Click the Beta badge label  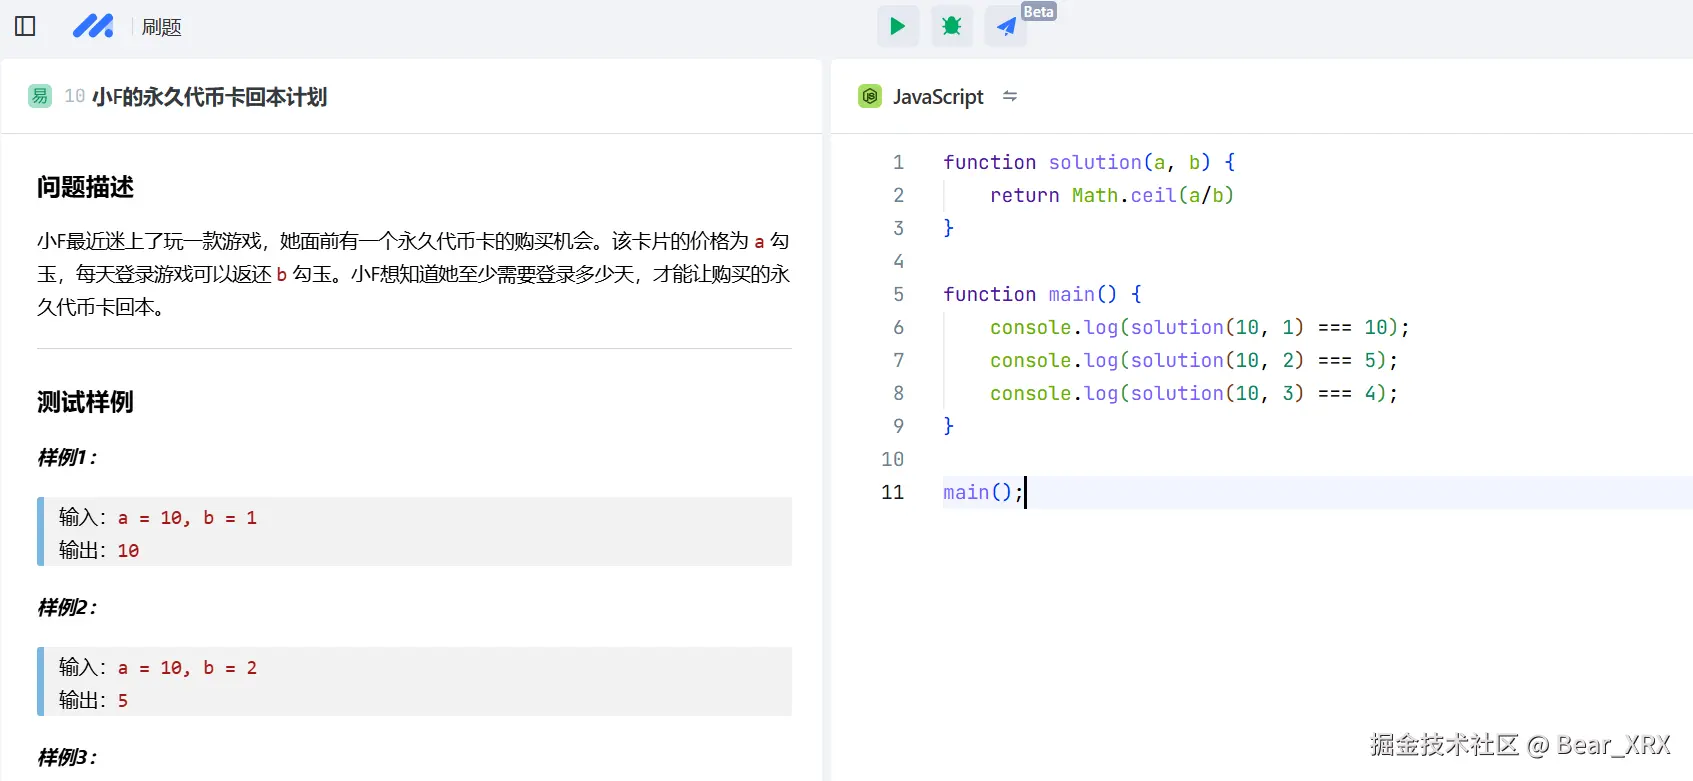coord(1038,12)
